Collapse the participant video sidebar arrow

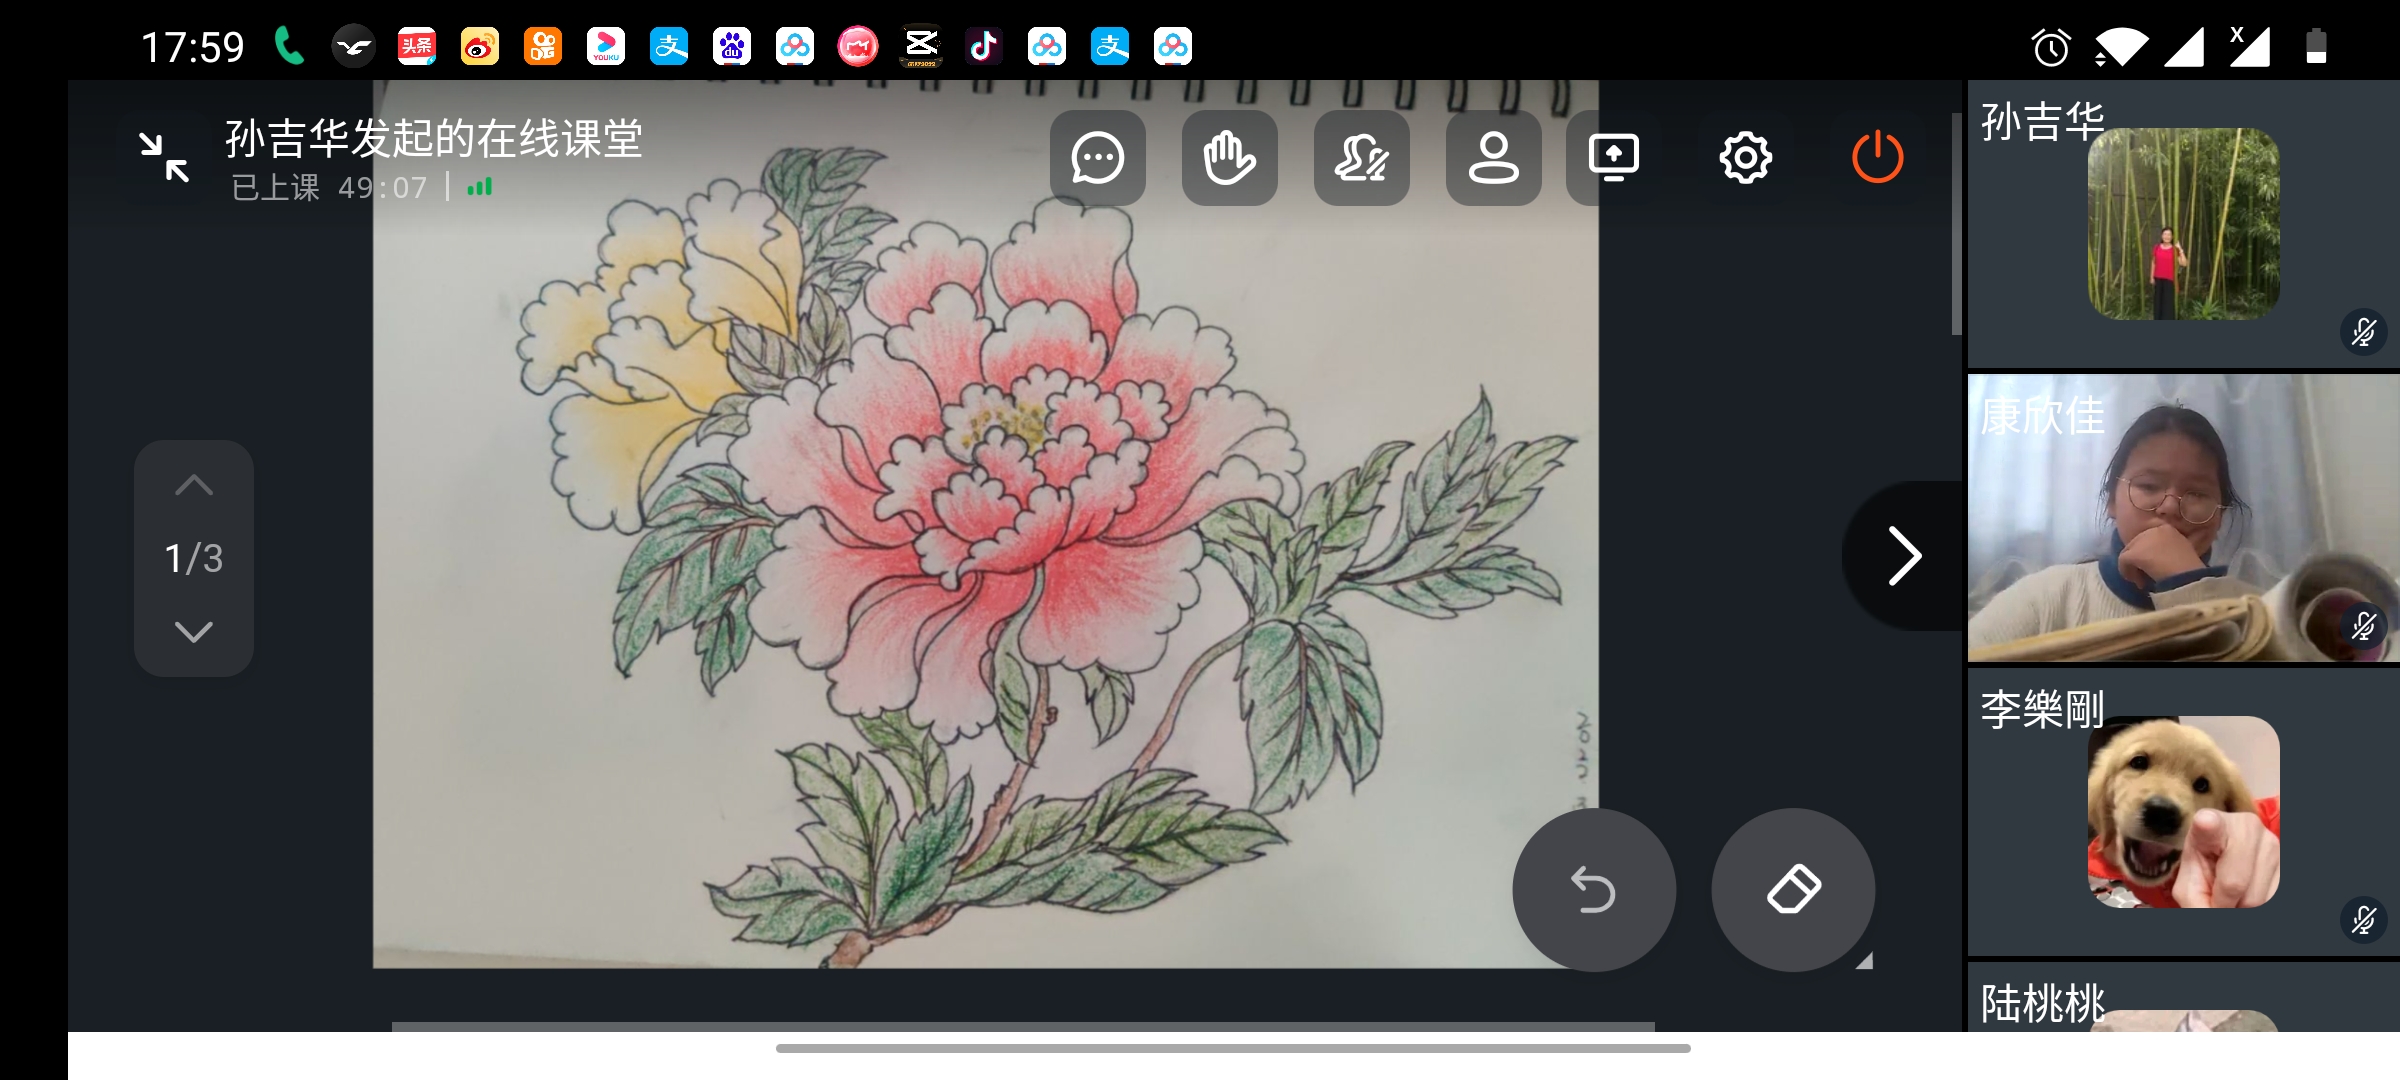coord(1903,556)
